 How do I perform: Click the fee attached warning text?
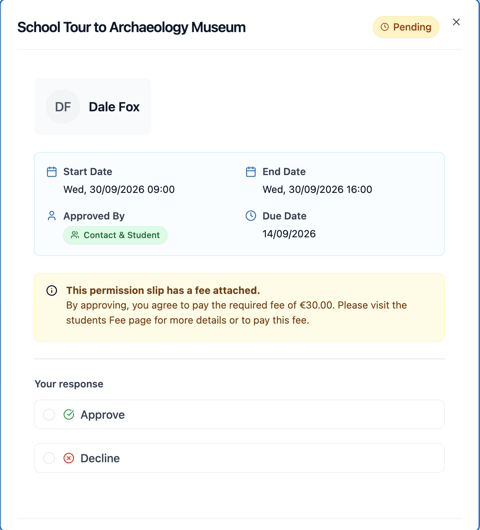tap(163, 290)
